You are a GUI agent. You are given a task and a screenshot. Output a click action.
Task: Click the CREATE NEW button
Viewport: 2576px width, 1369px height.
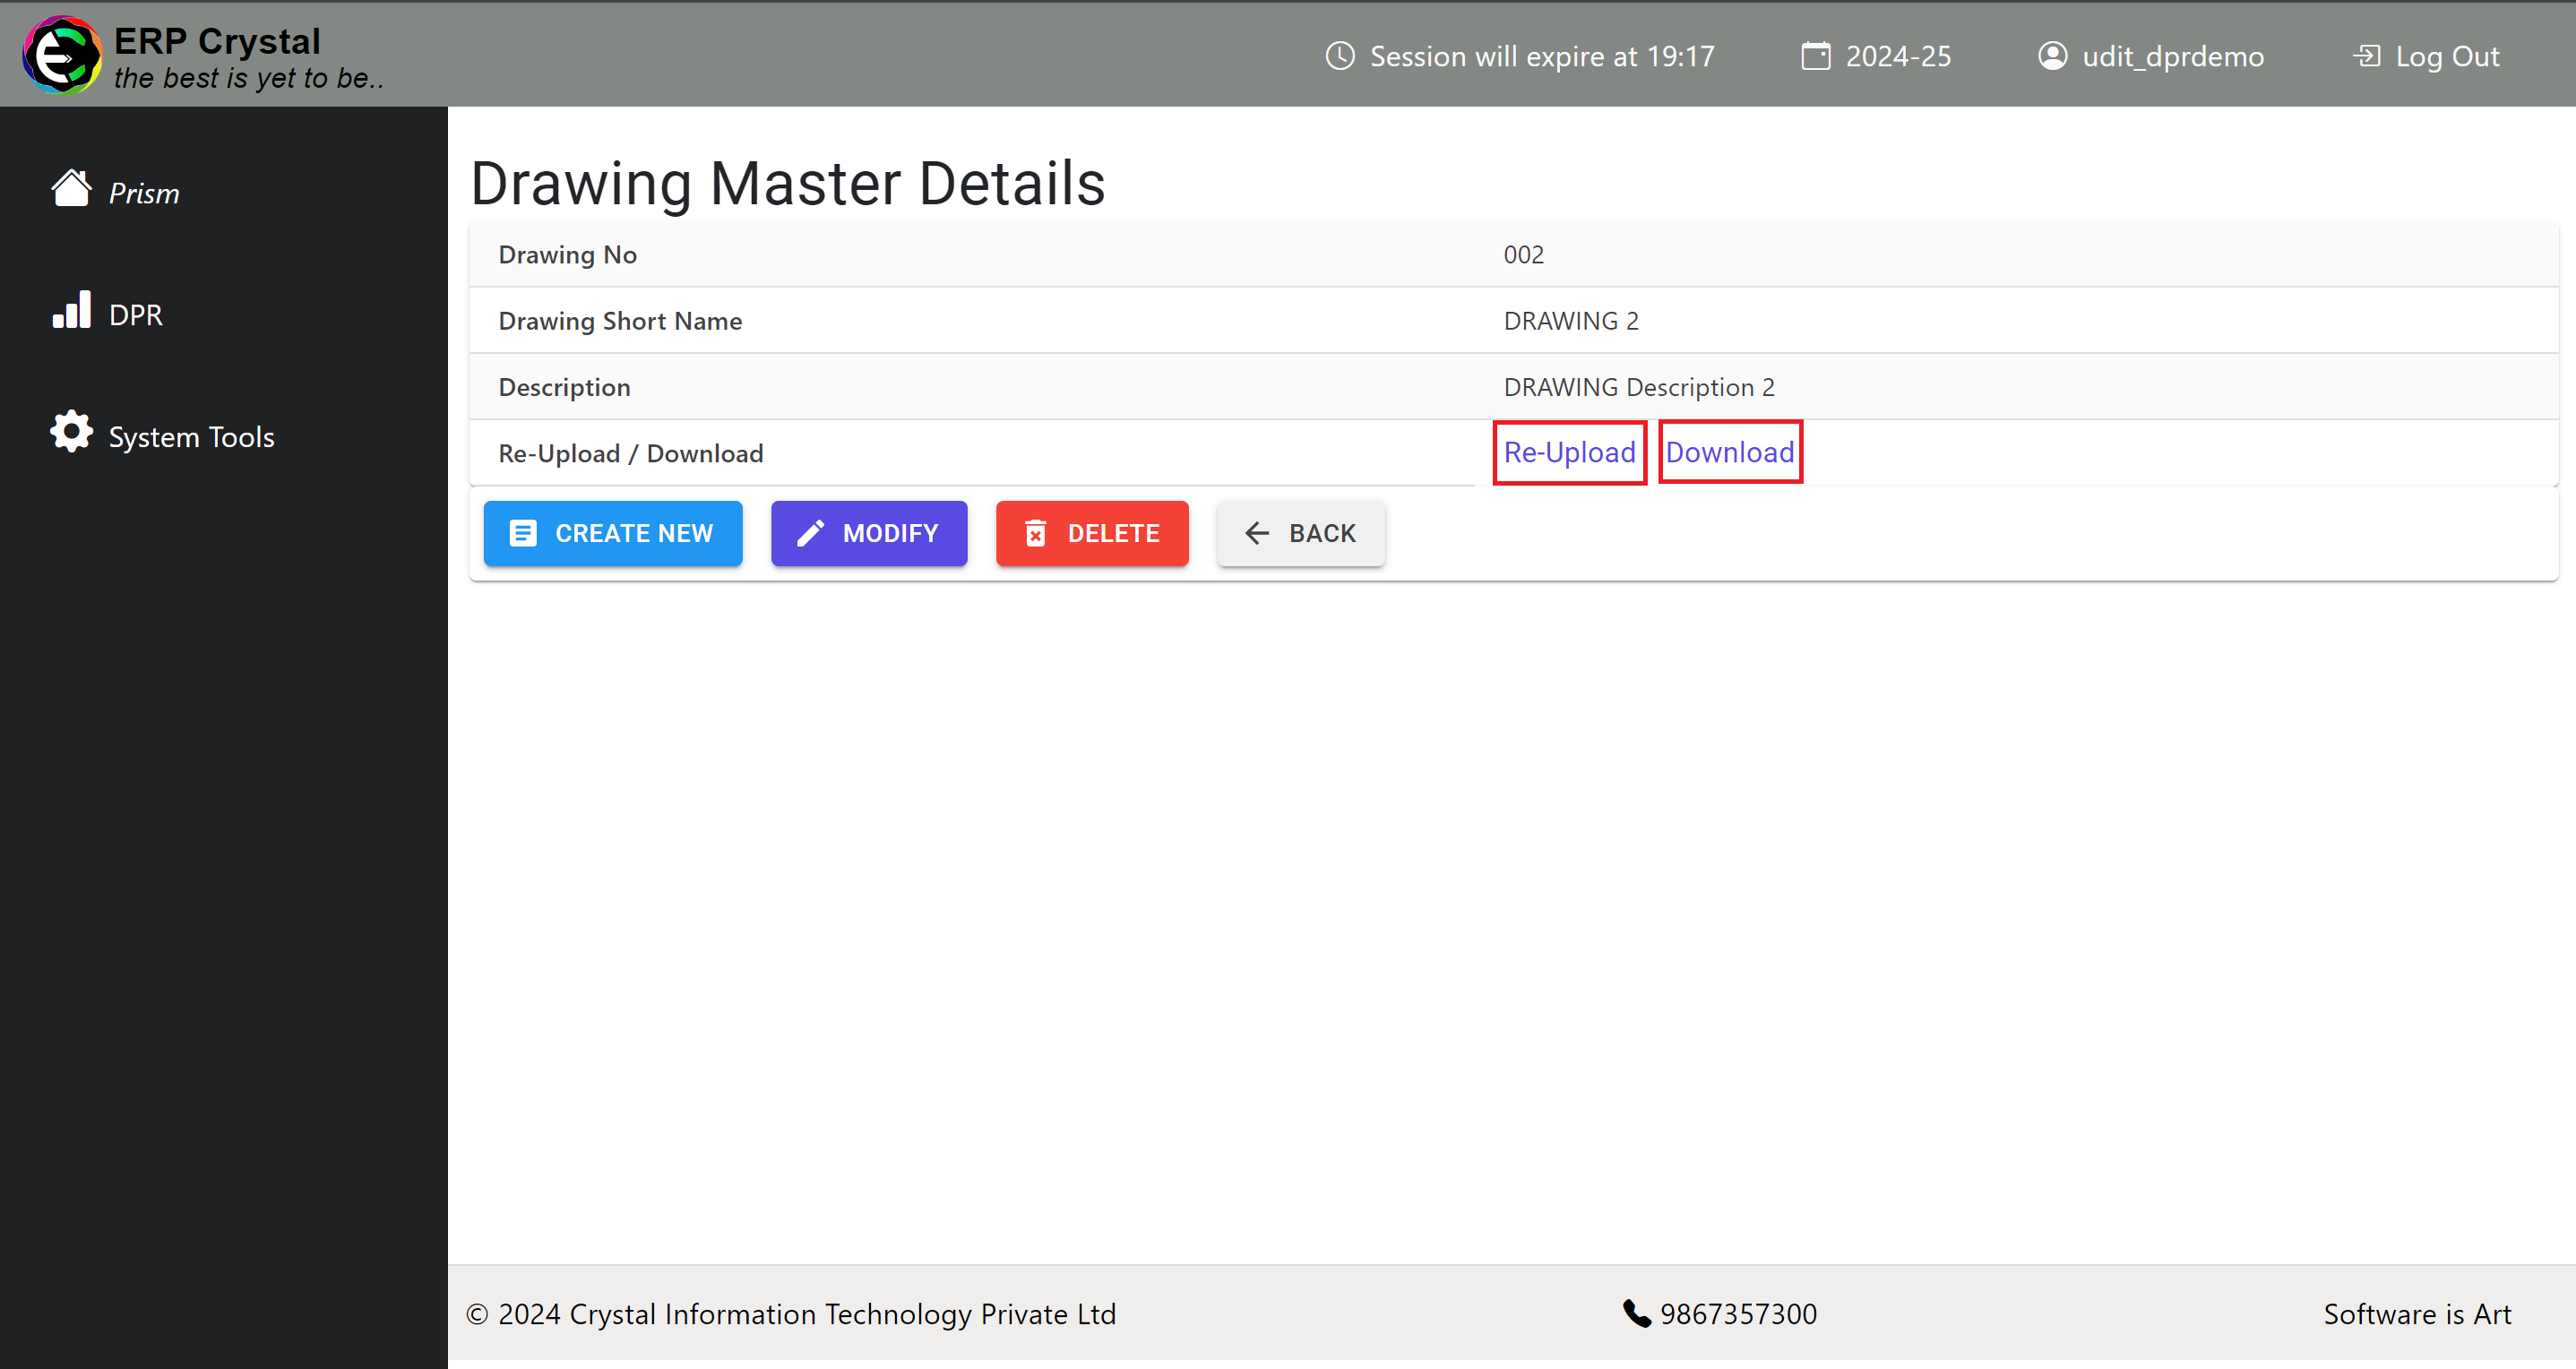click(x=612, y=531)
